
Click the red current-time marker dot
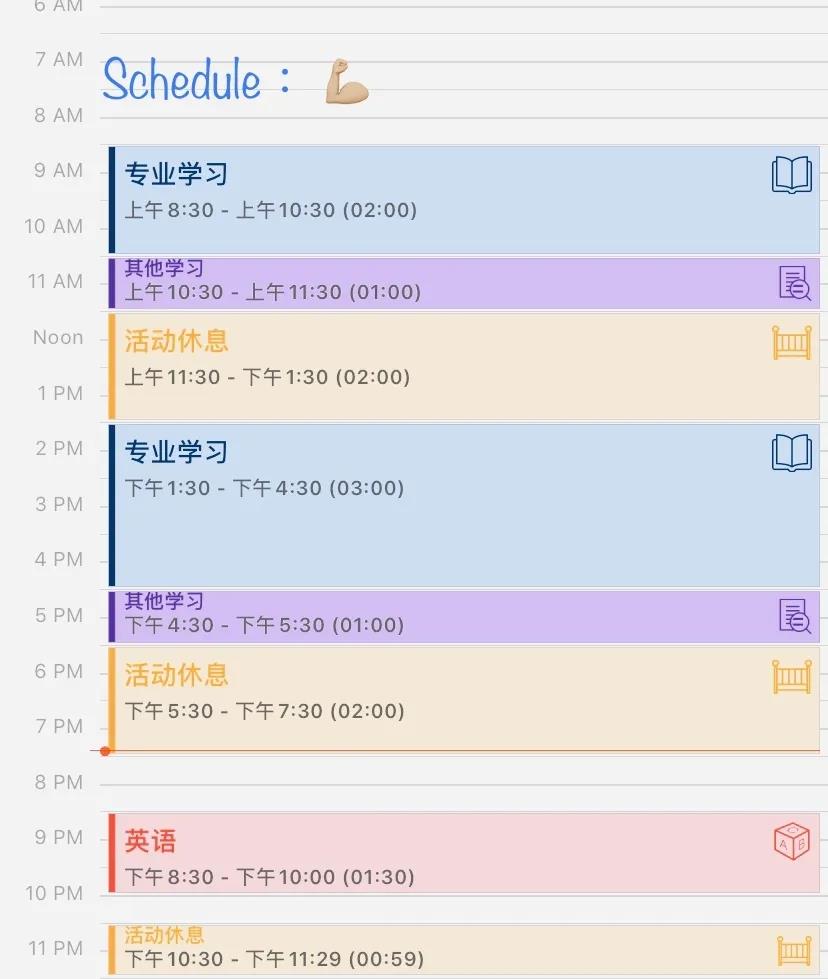point(106,750)
